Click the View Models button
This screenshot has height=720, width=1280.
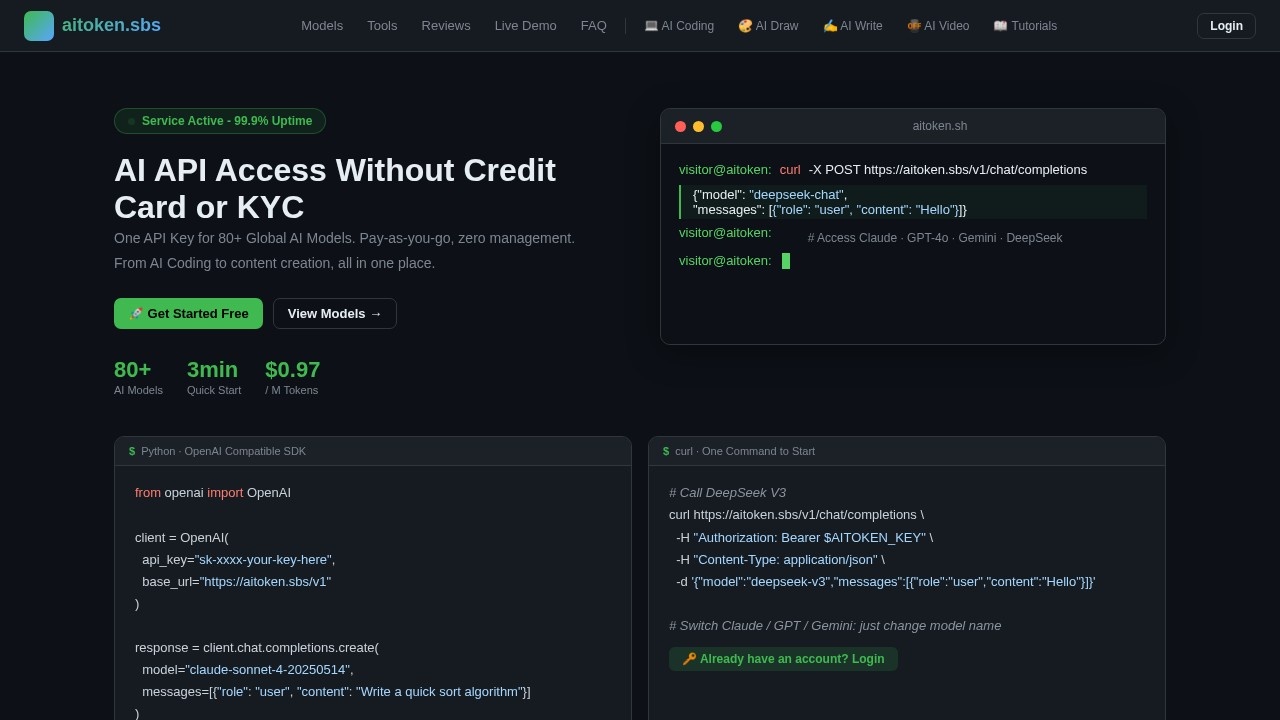[x=335, y=313]
